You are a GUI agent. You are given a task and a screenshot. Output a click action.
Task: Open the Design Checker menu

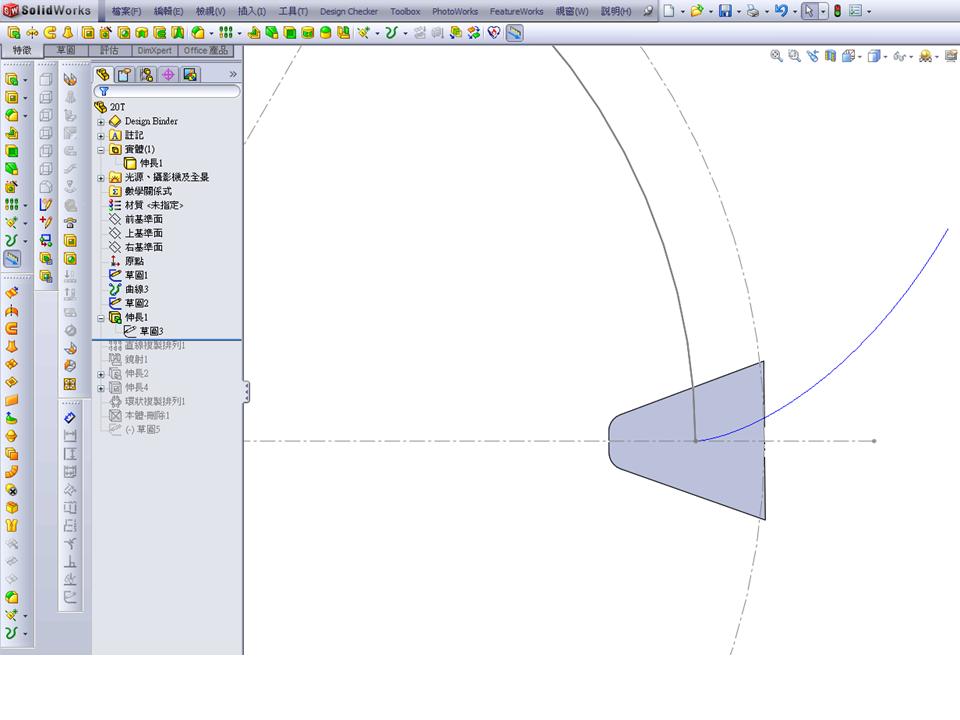point(348,11)
